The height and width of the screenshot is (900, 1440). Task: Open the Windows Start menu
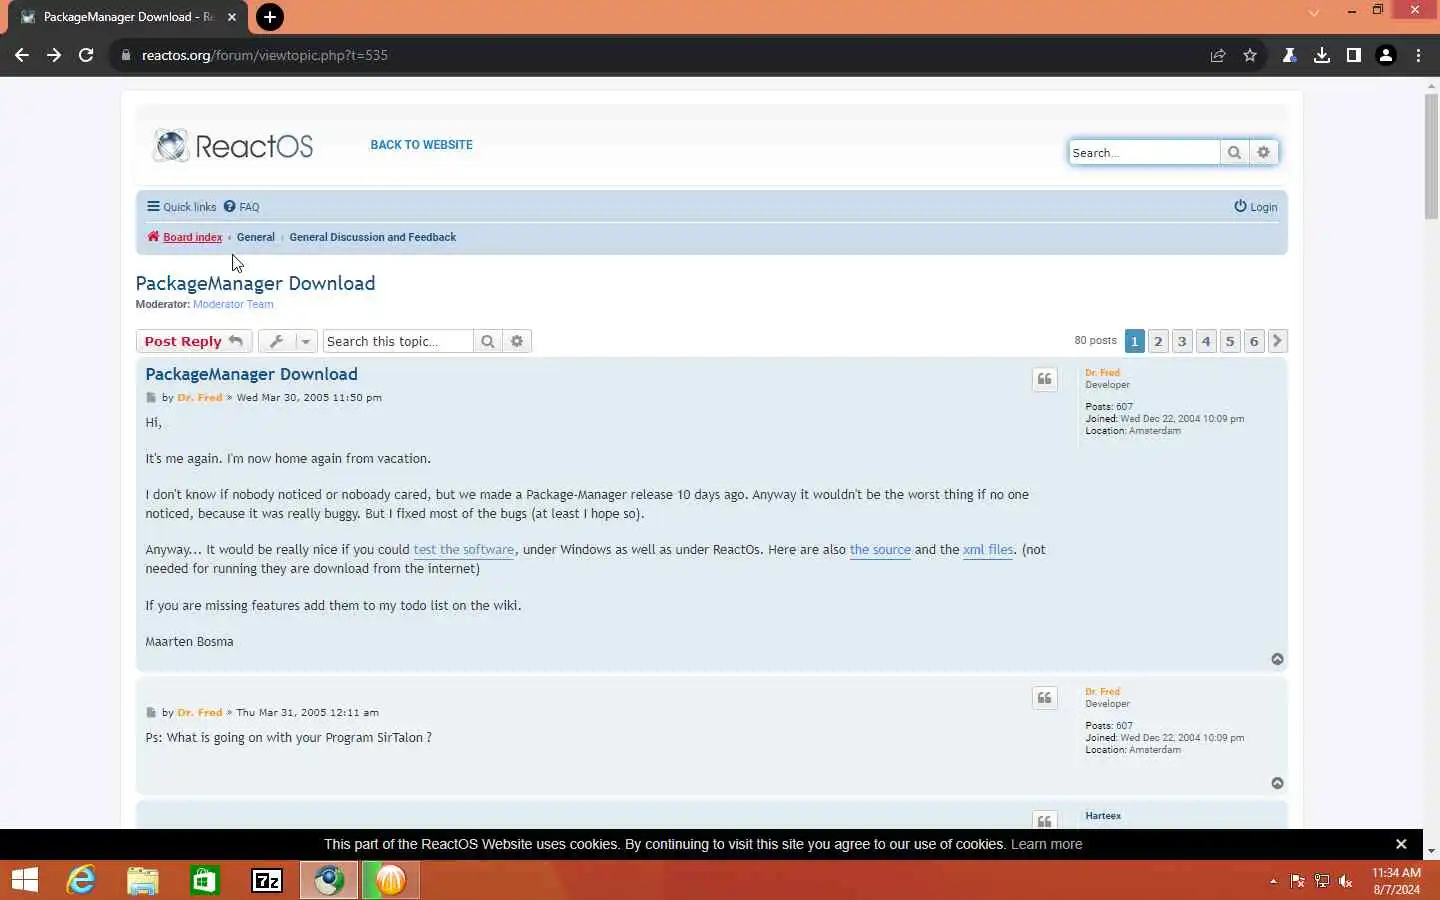point(25,880)
